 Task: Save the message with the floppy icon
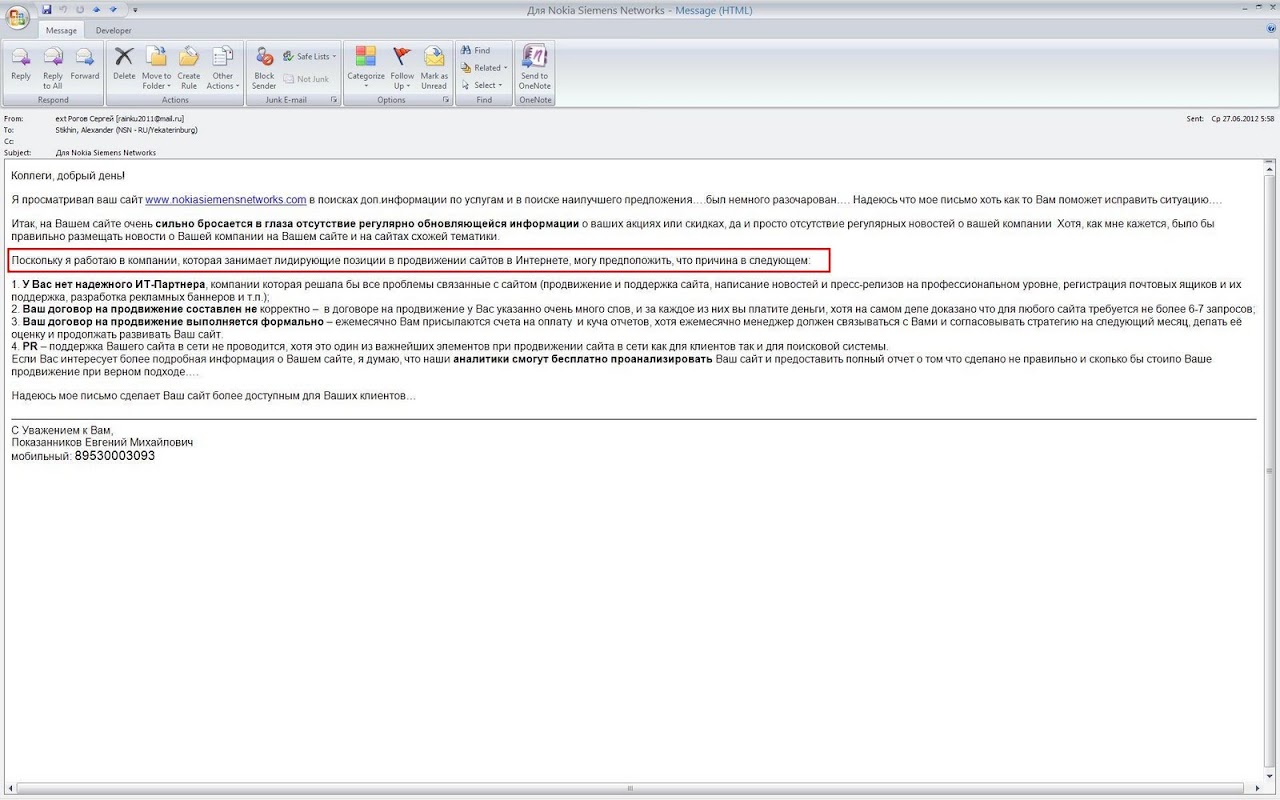pos(46,10)
